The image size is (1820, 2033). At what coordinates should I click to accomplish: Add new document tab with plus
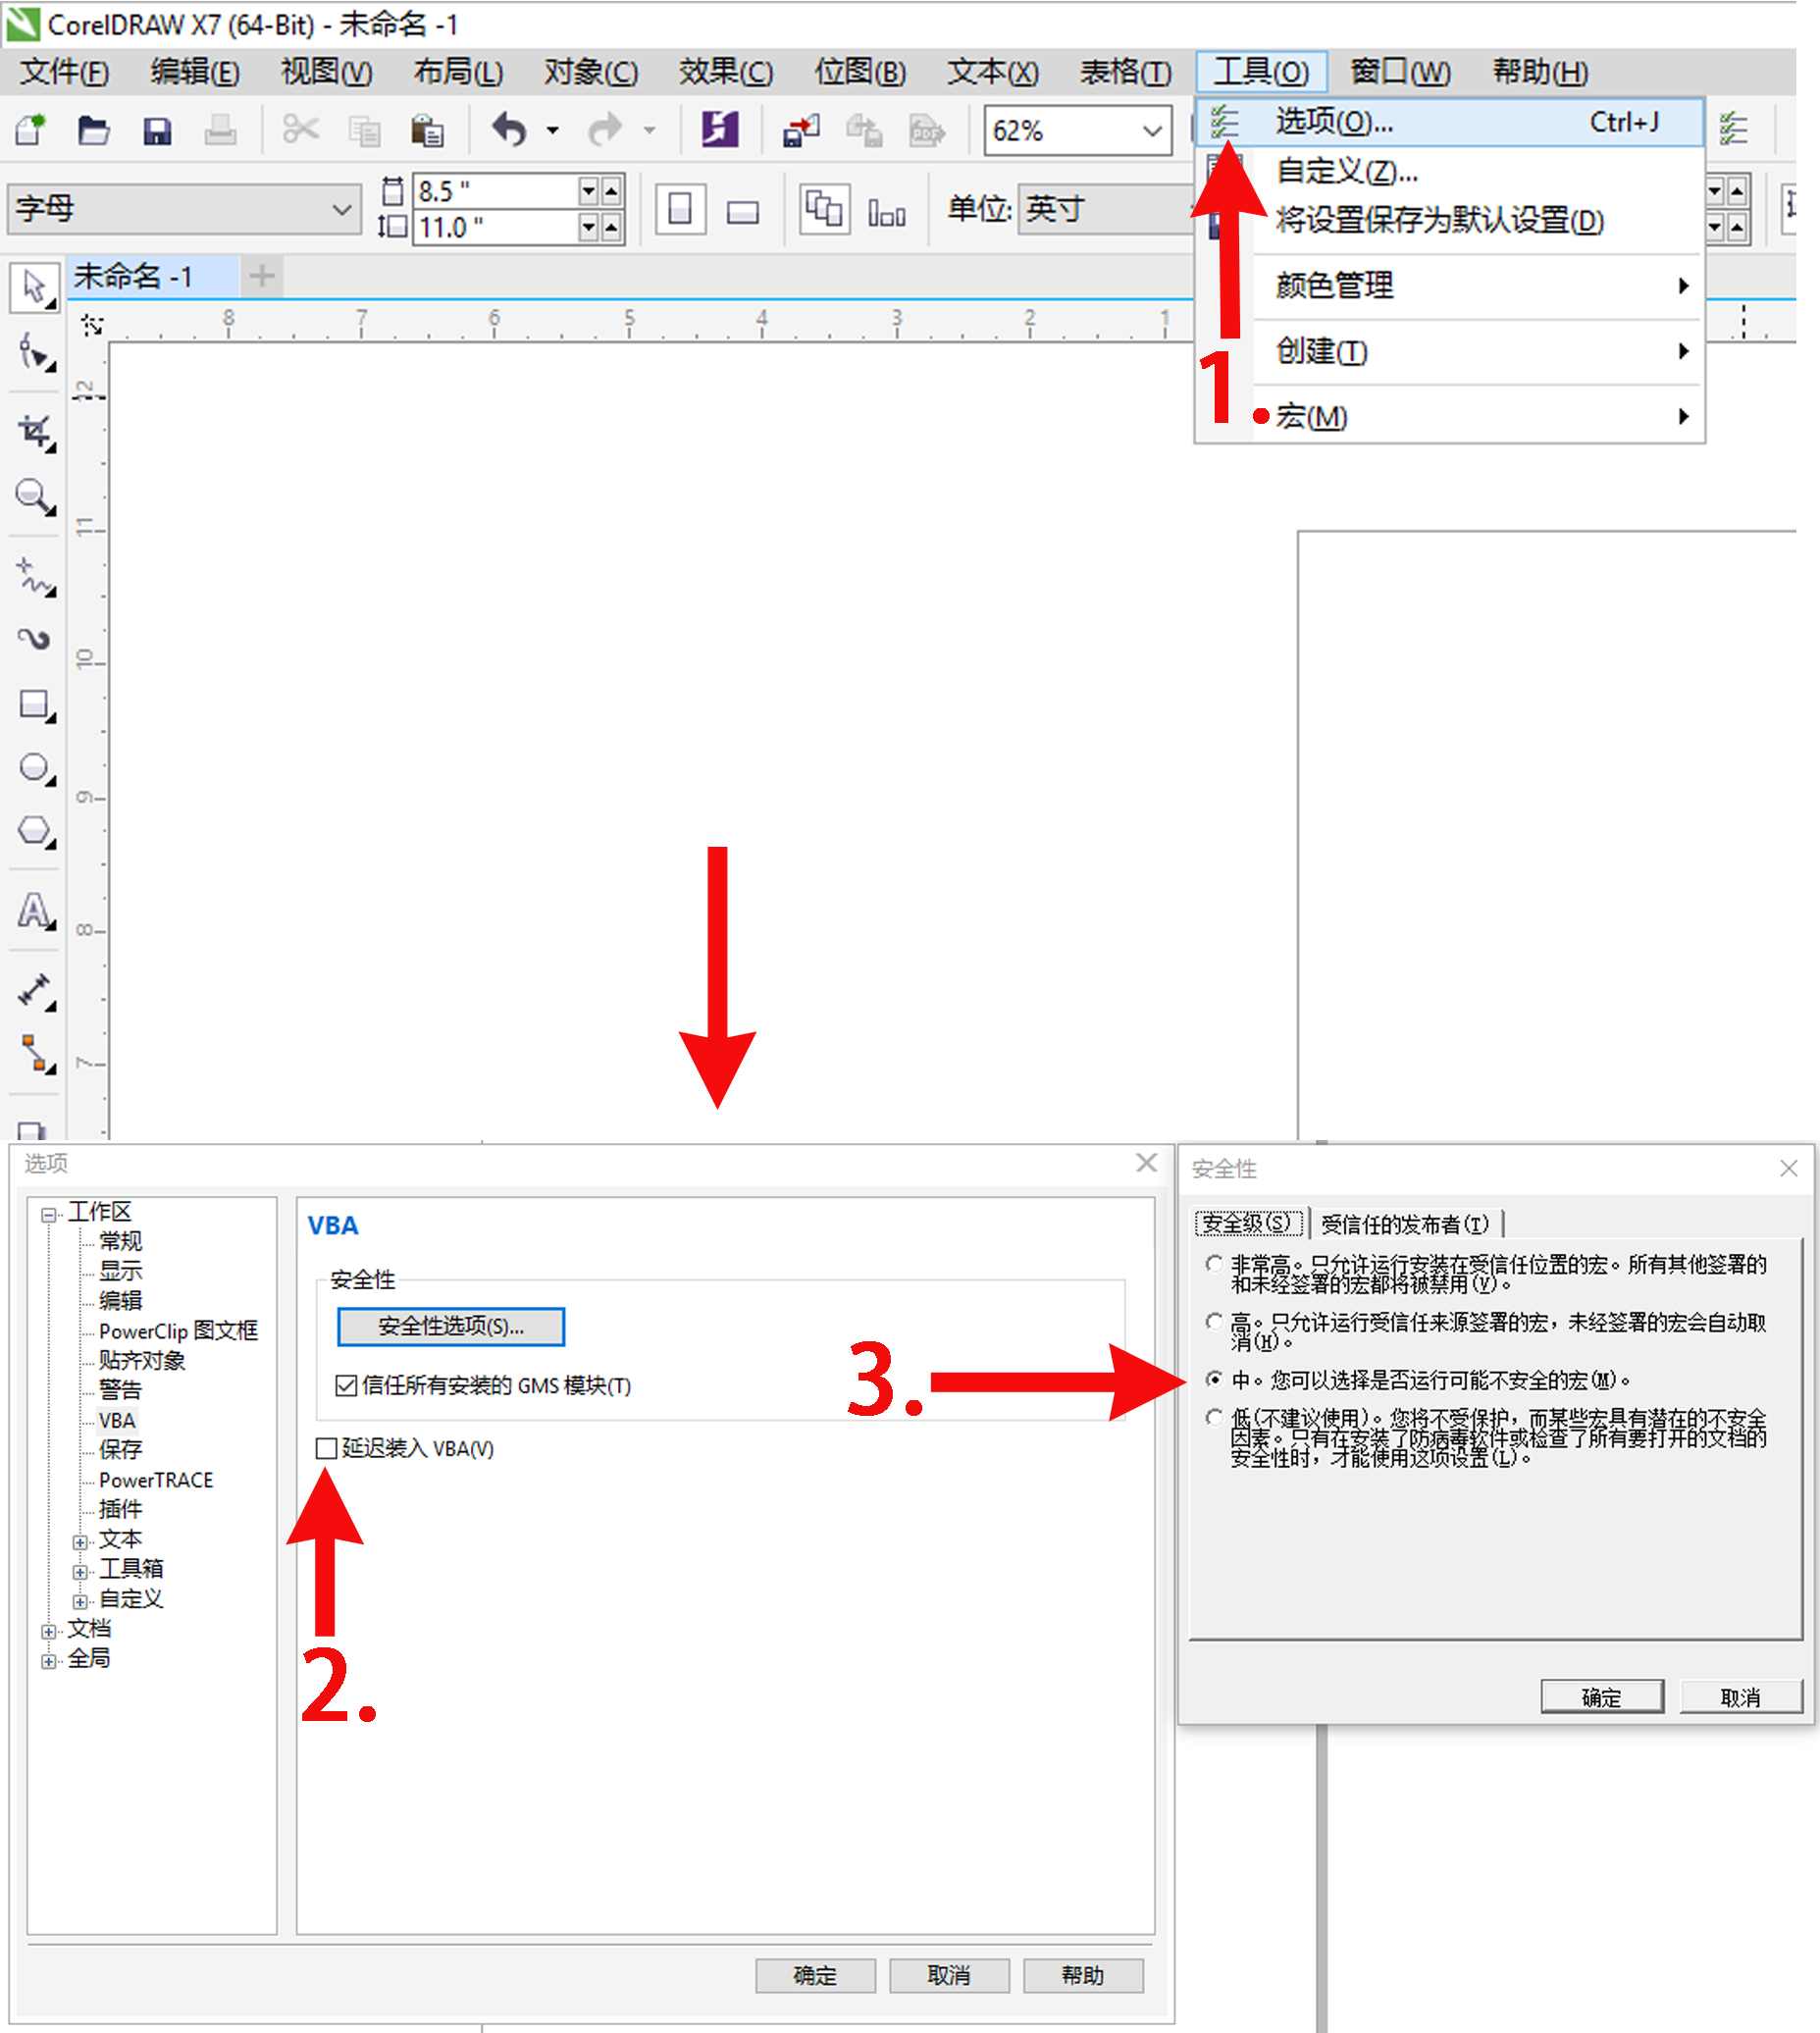[x=262, y=276]
